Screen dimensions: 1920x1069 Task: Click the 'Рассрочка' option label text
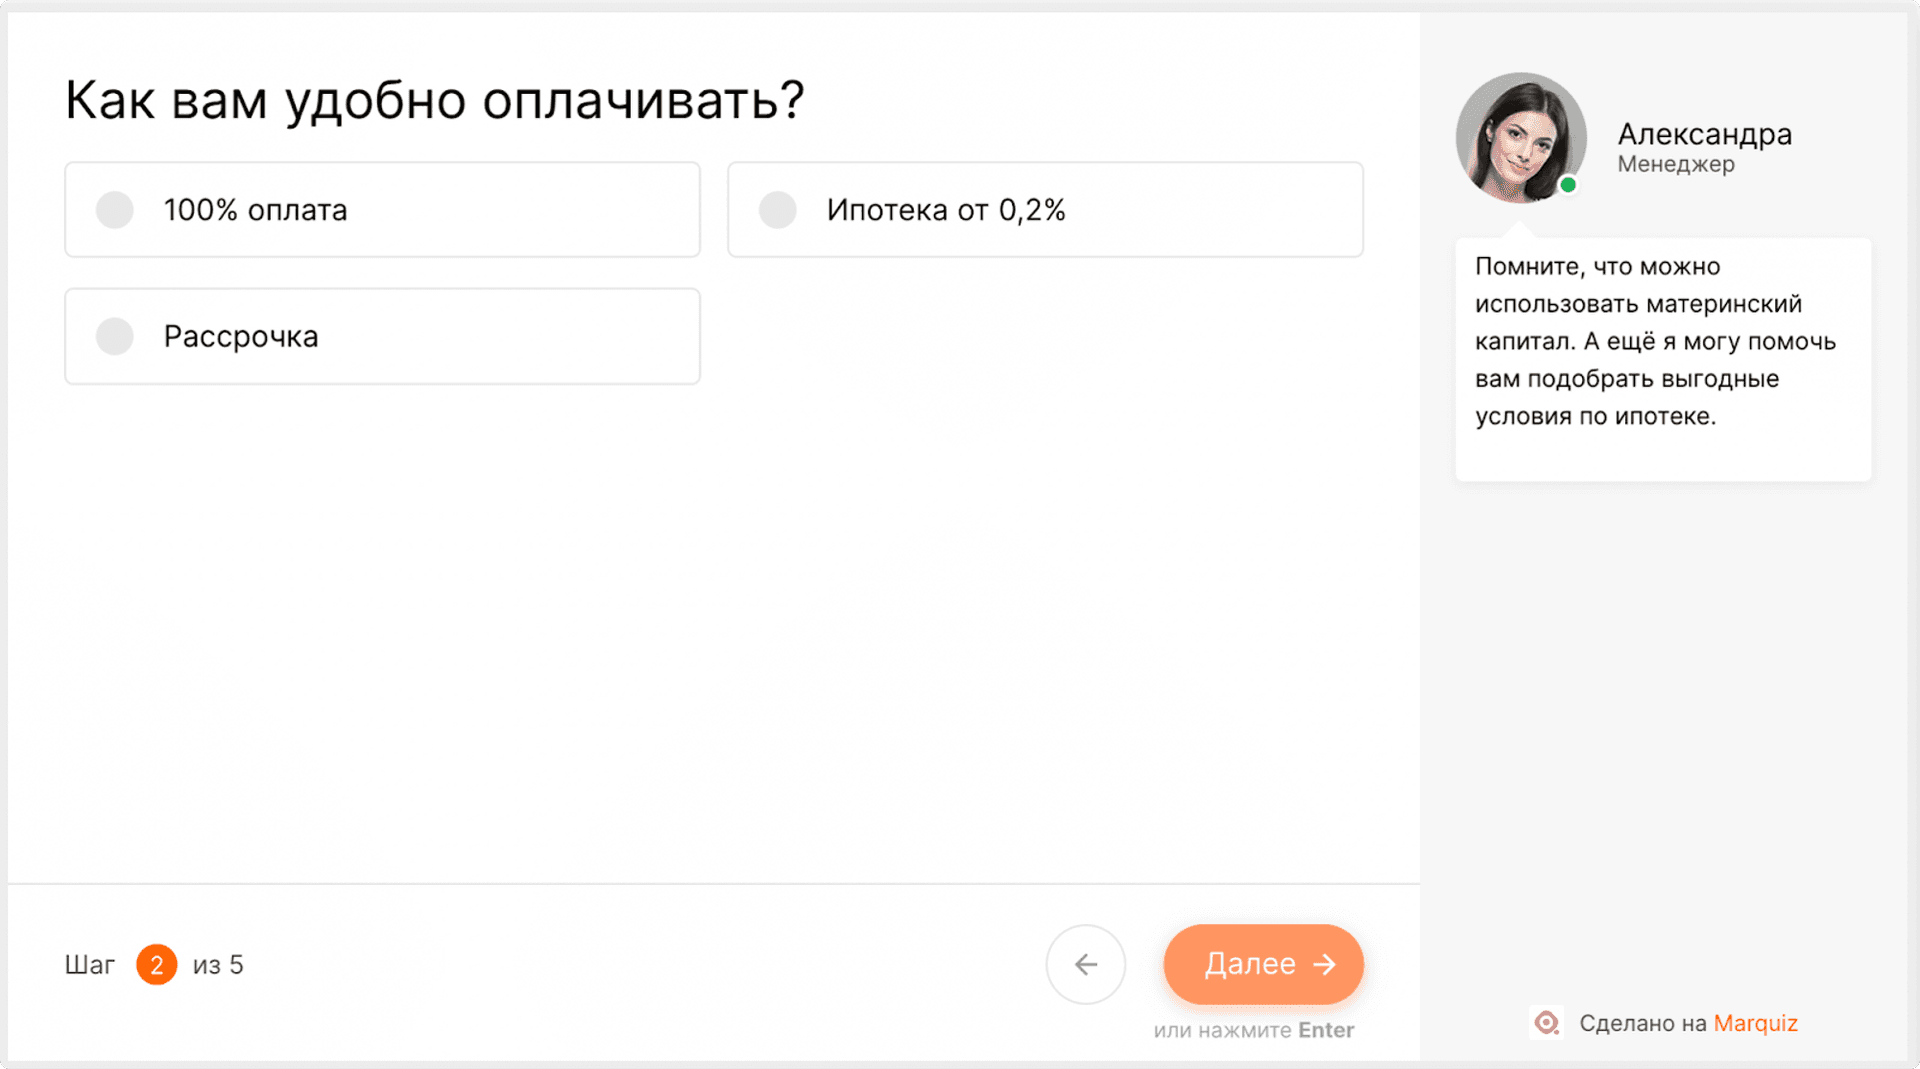point(241,337)
